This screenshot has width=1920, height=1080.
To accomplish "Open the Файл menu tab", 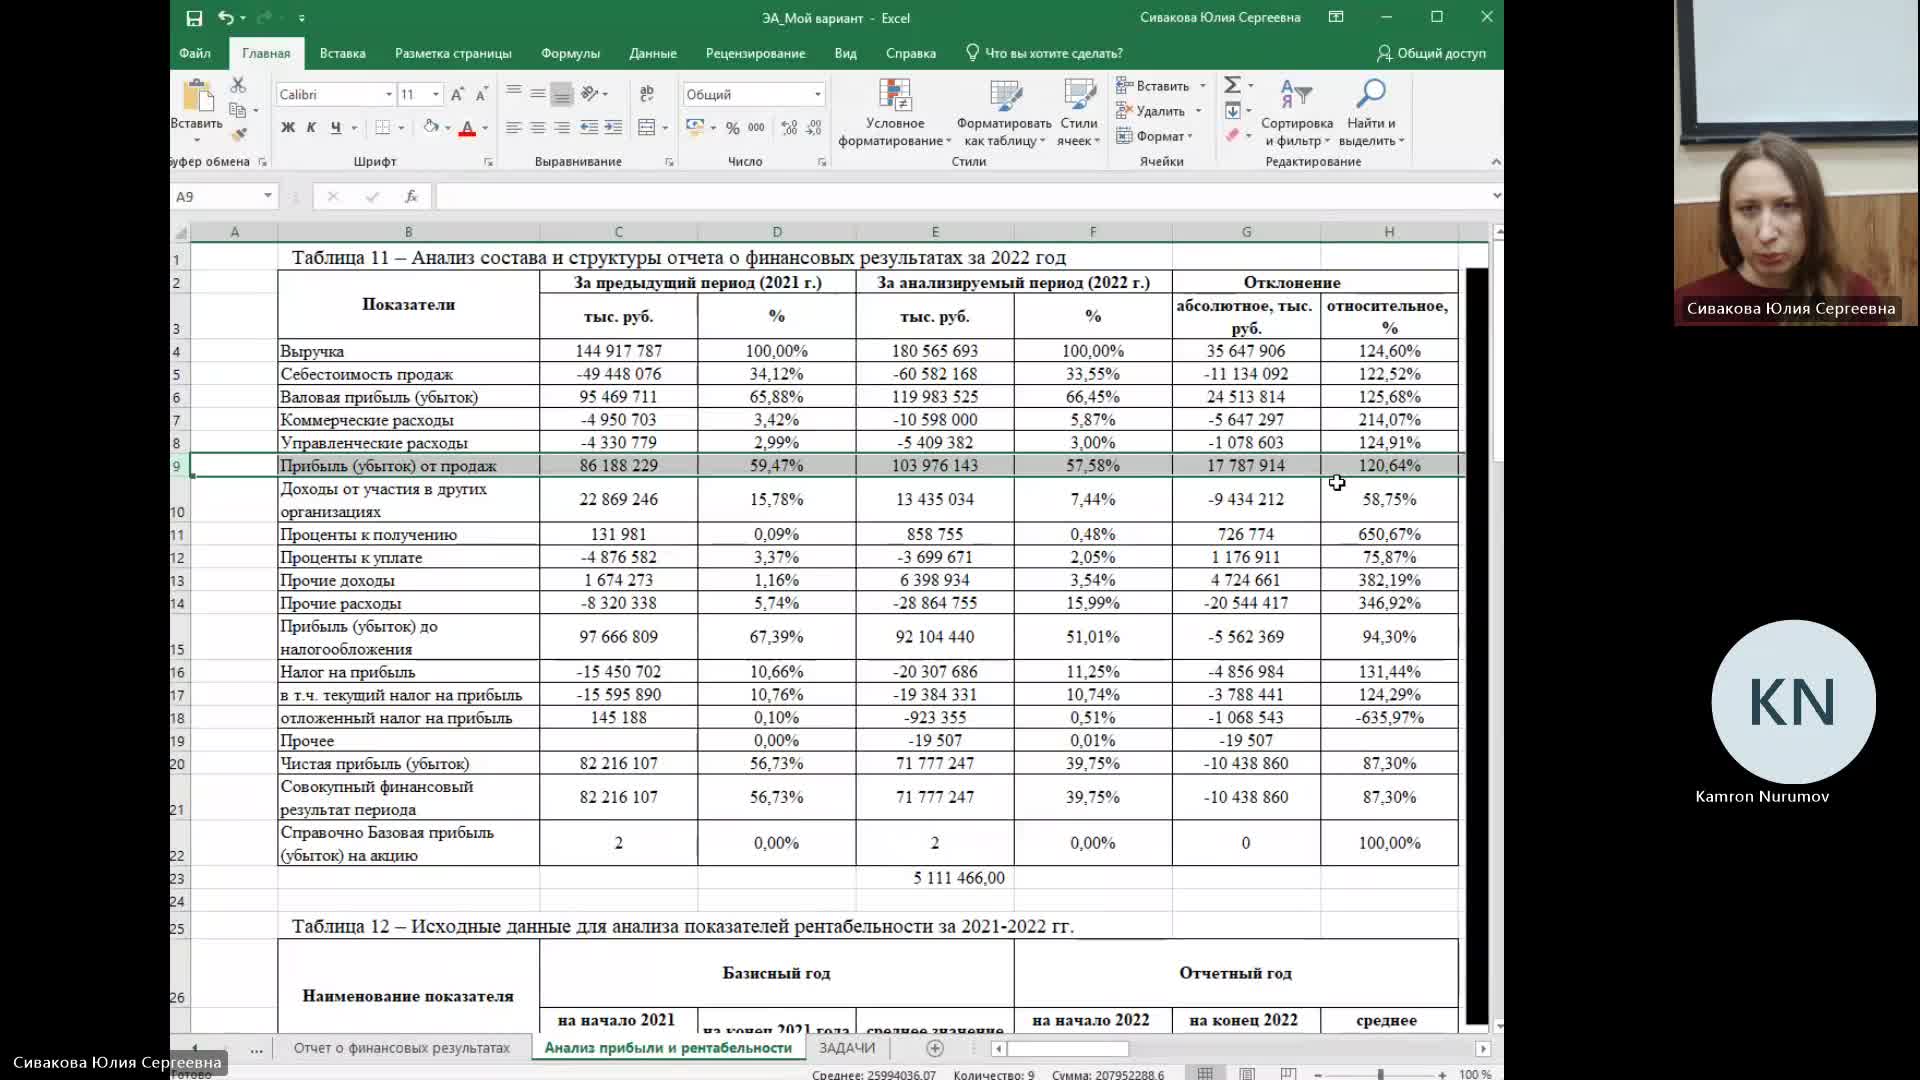I will (x=195, y=53).
